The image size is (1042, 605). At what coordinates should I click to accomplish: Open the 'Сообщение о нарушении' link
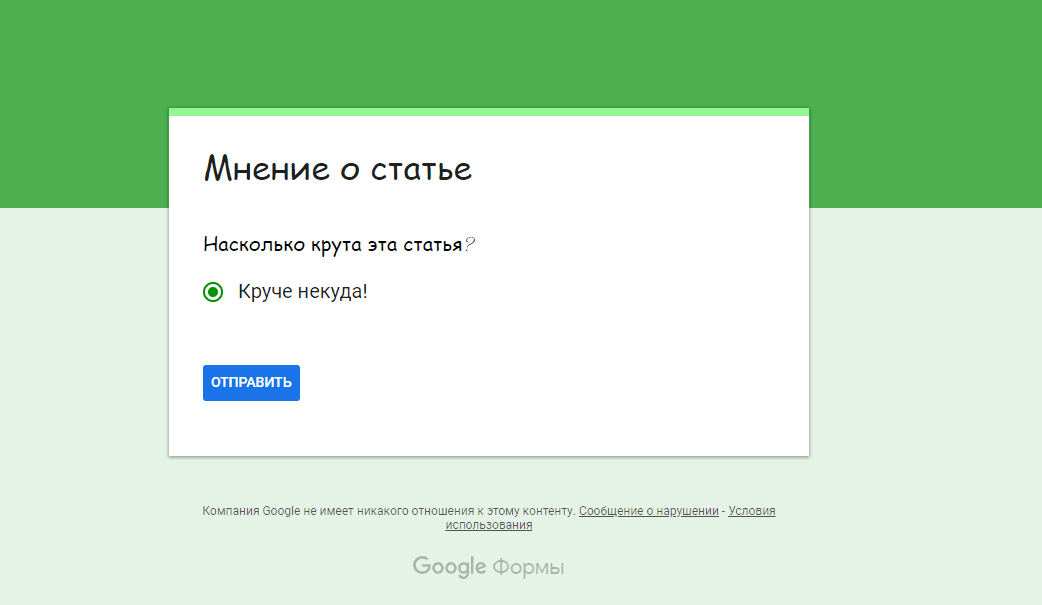(648, 510)
